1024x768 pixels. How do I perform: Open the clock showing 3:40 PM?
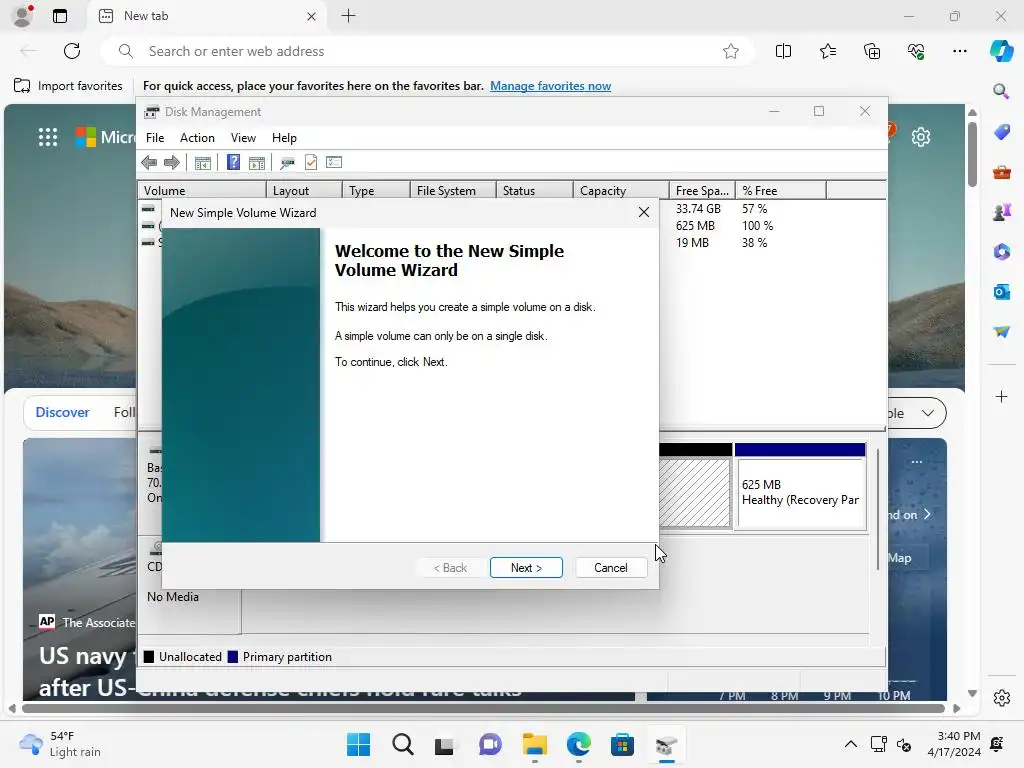(x=953, y=744)
